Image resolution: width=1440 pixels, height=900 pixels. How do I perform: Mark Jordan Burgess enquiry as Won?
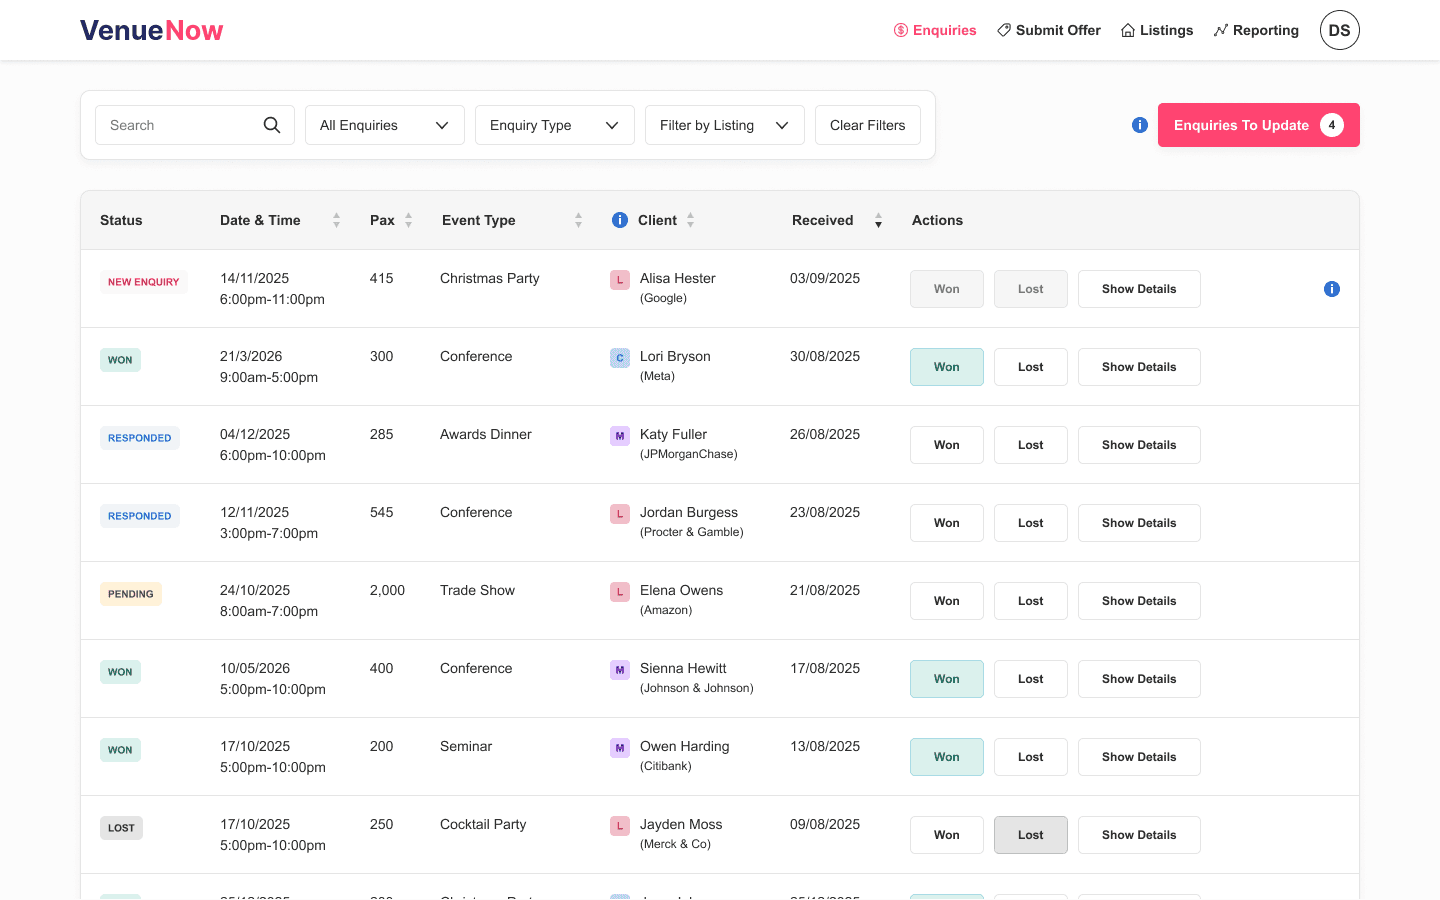947,523
